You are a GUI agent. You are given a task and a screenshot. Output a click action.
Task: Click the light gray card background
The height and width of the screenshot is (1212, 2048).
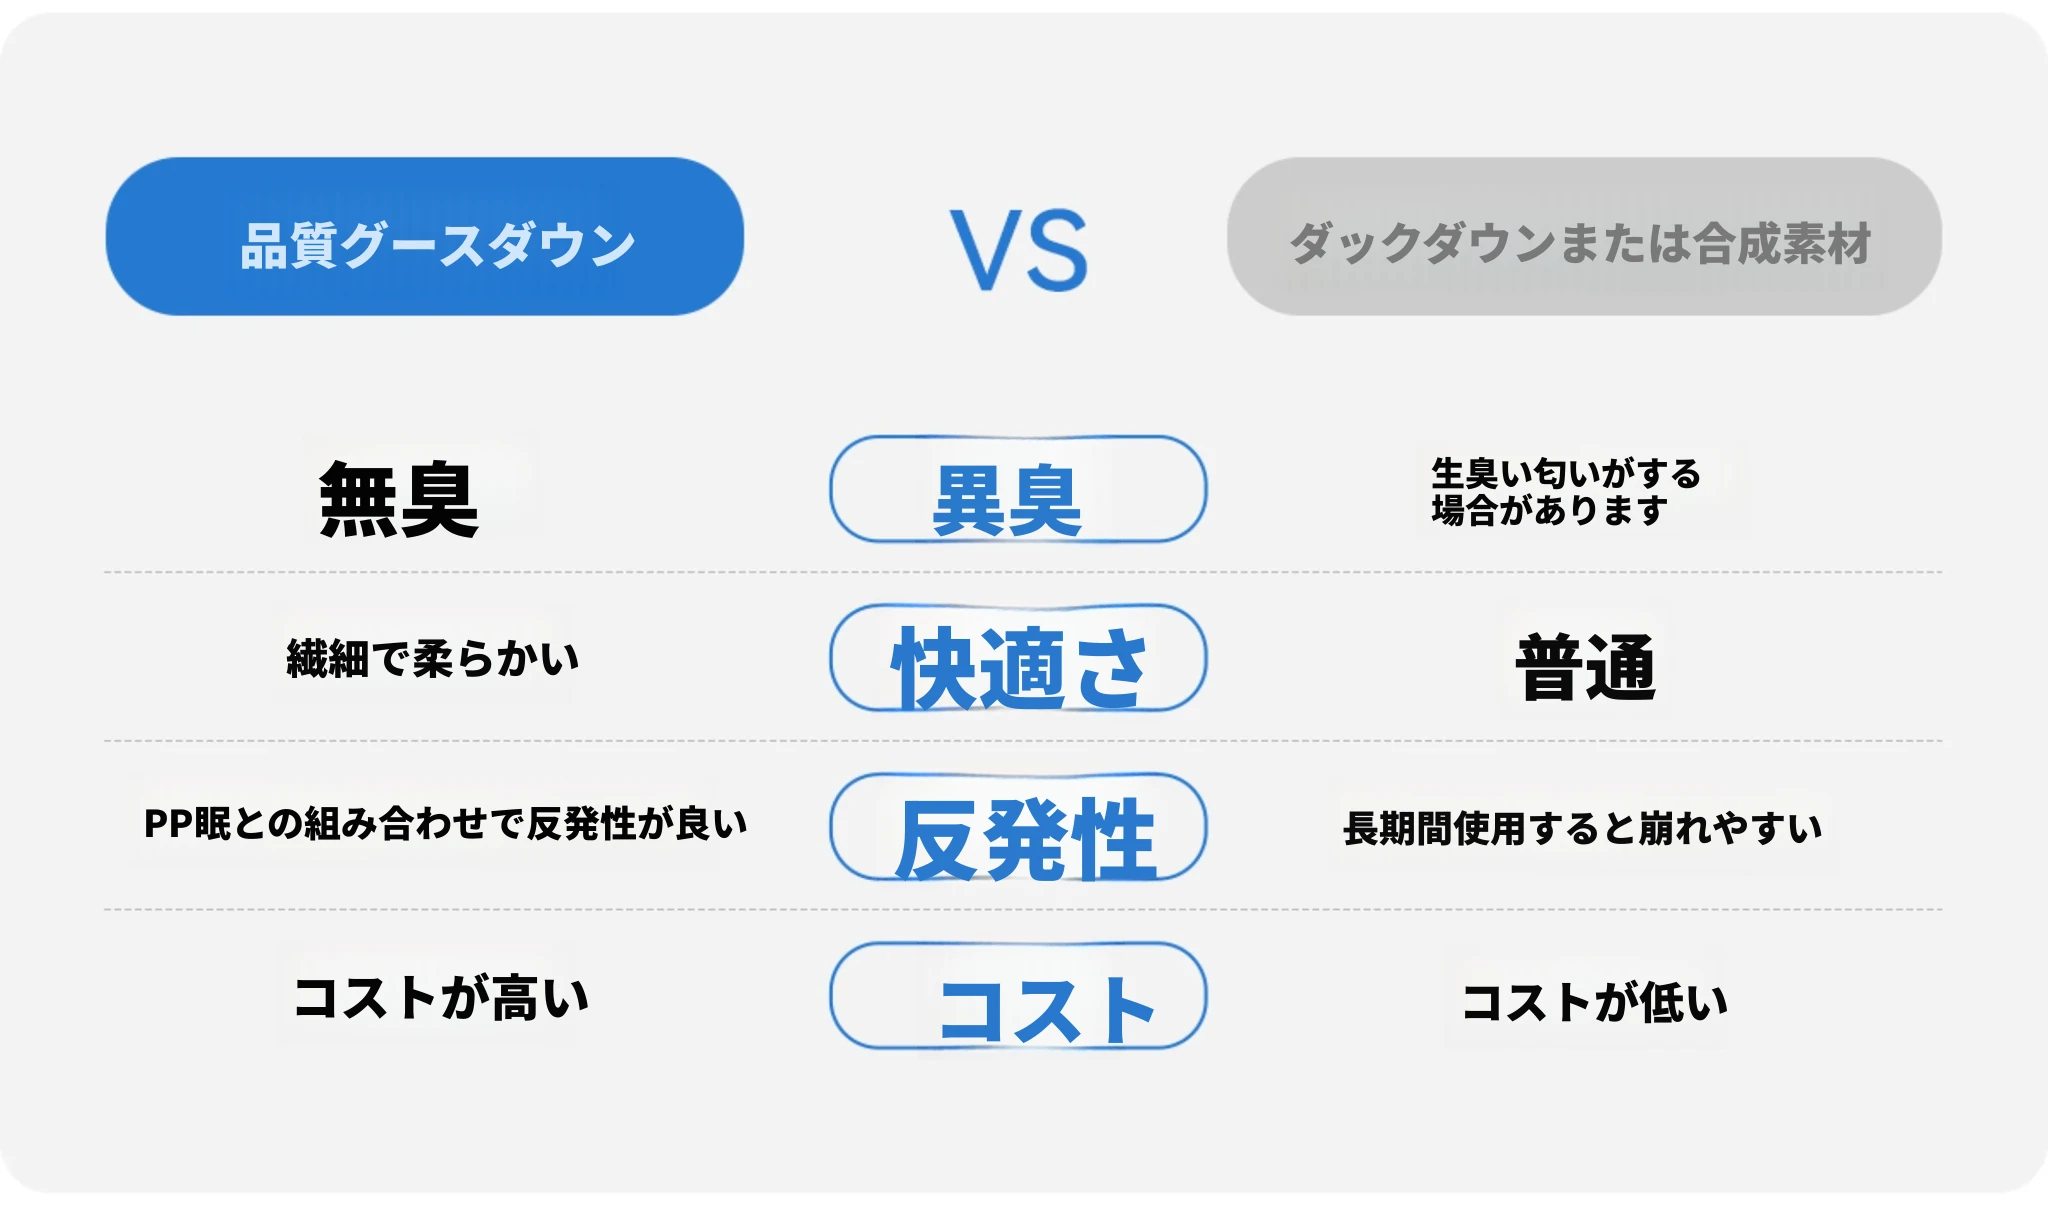(x=1020, y=1120)
